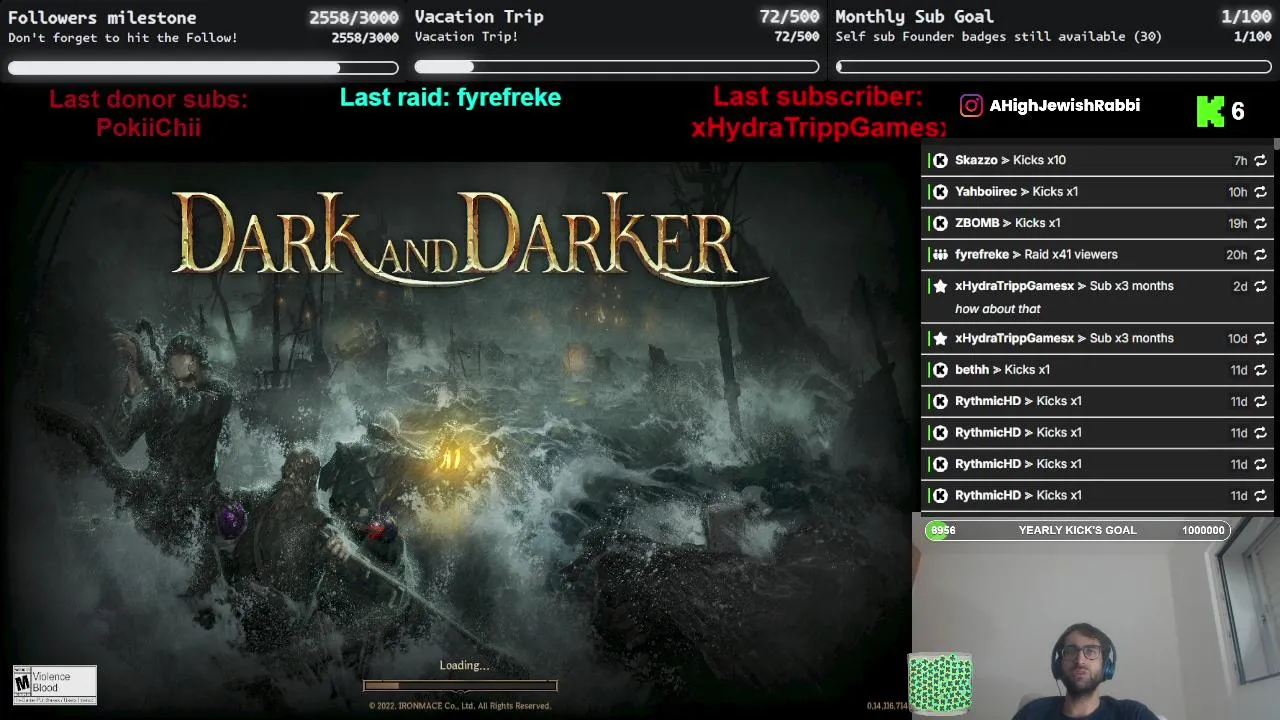Click 'Self sub Founder badges still available' text
Viewport: 1280px width, 720px height.
tap(999, 37)
